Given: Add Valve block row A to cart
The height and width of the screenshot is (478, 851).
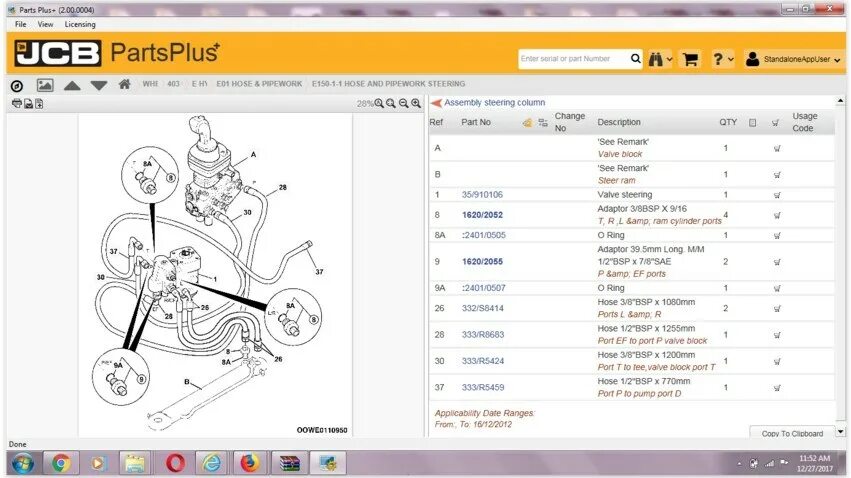Looking at the screenshot, I should coord(777,149).
